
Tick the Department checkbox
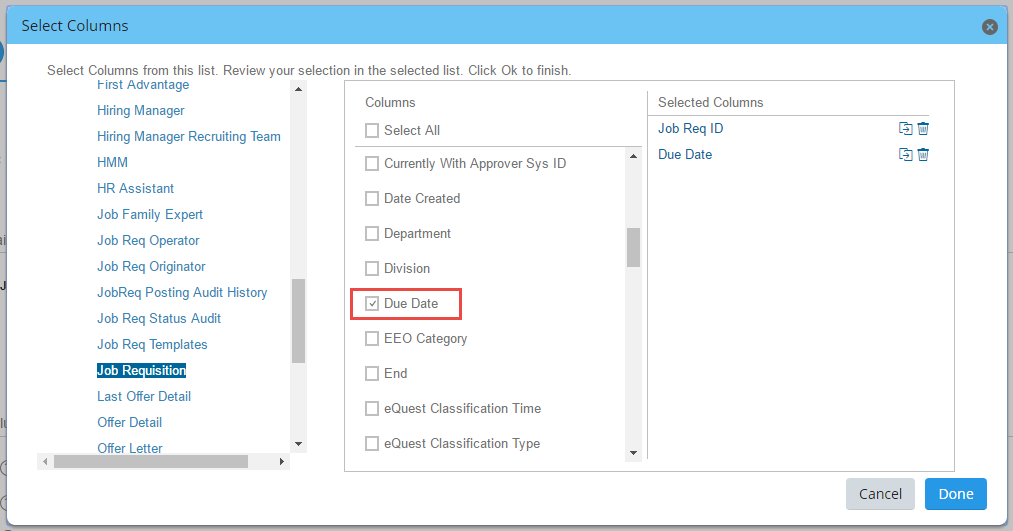[372, 233]
